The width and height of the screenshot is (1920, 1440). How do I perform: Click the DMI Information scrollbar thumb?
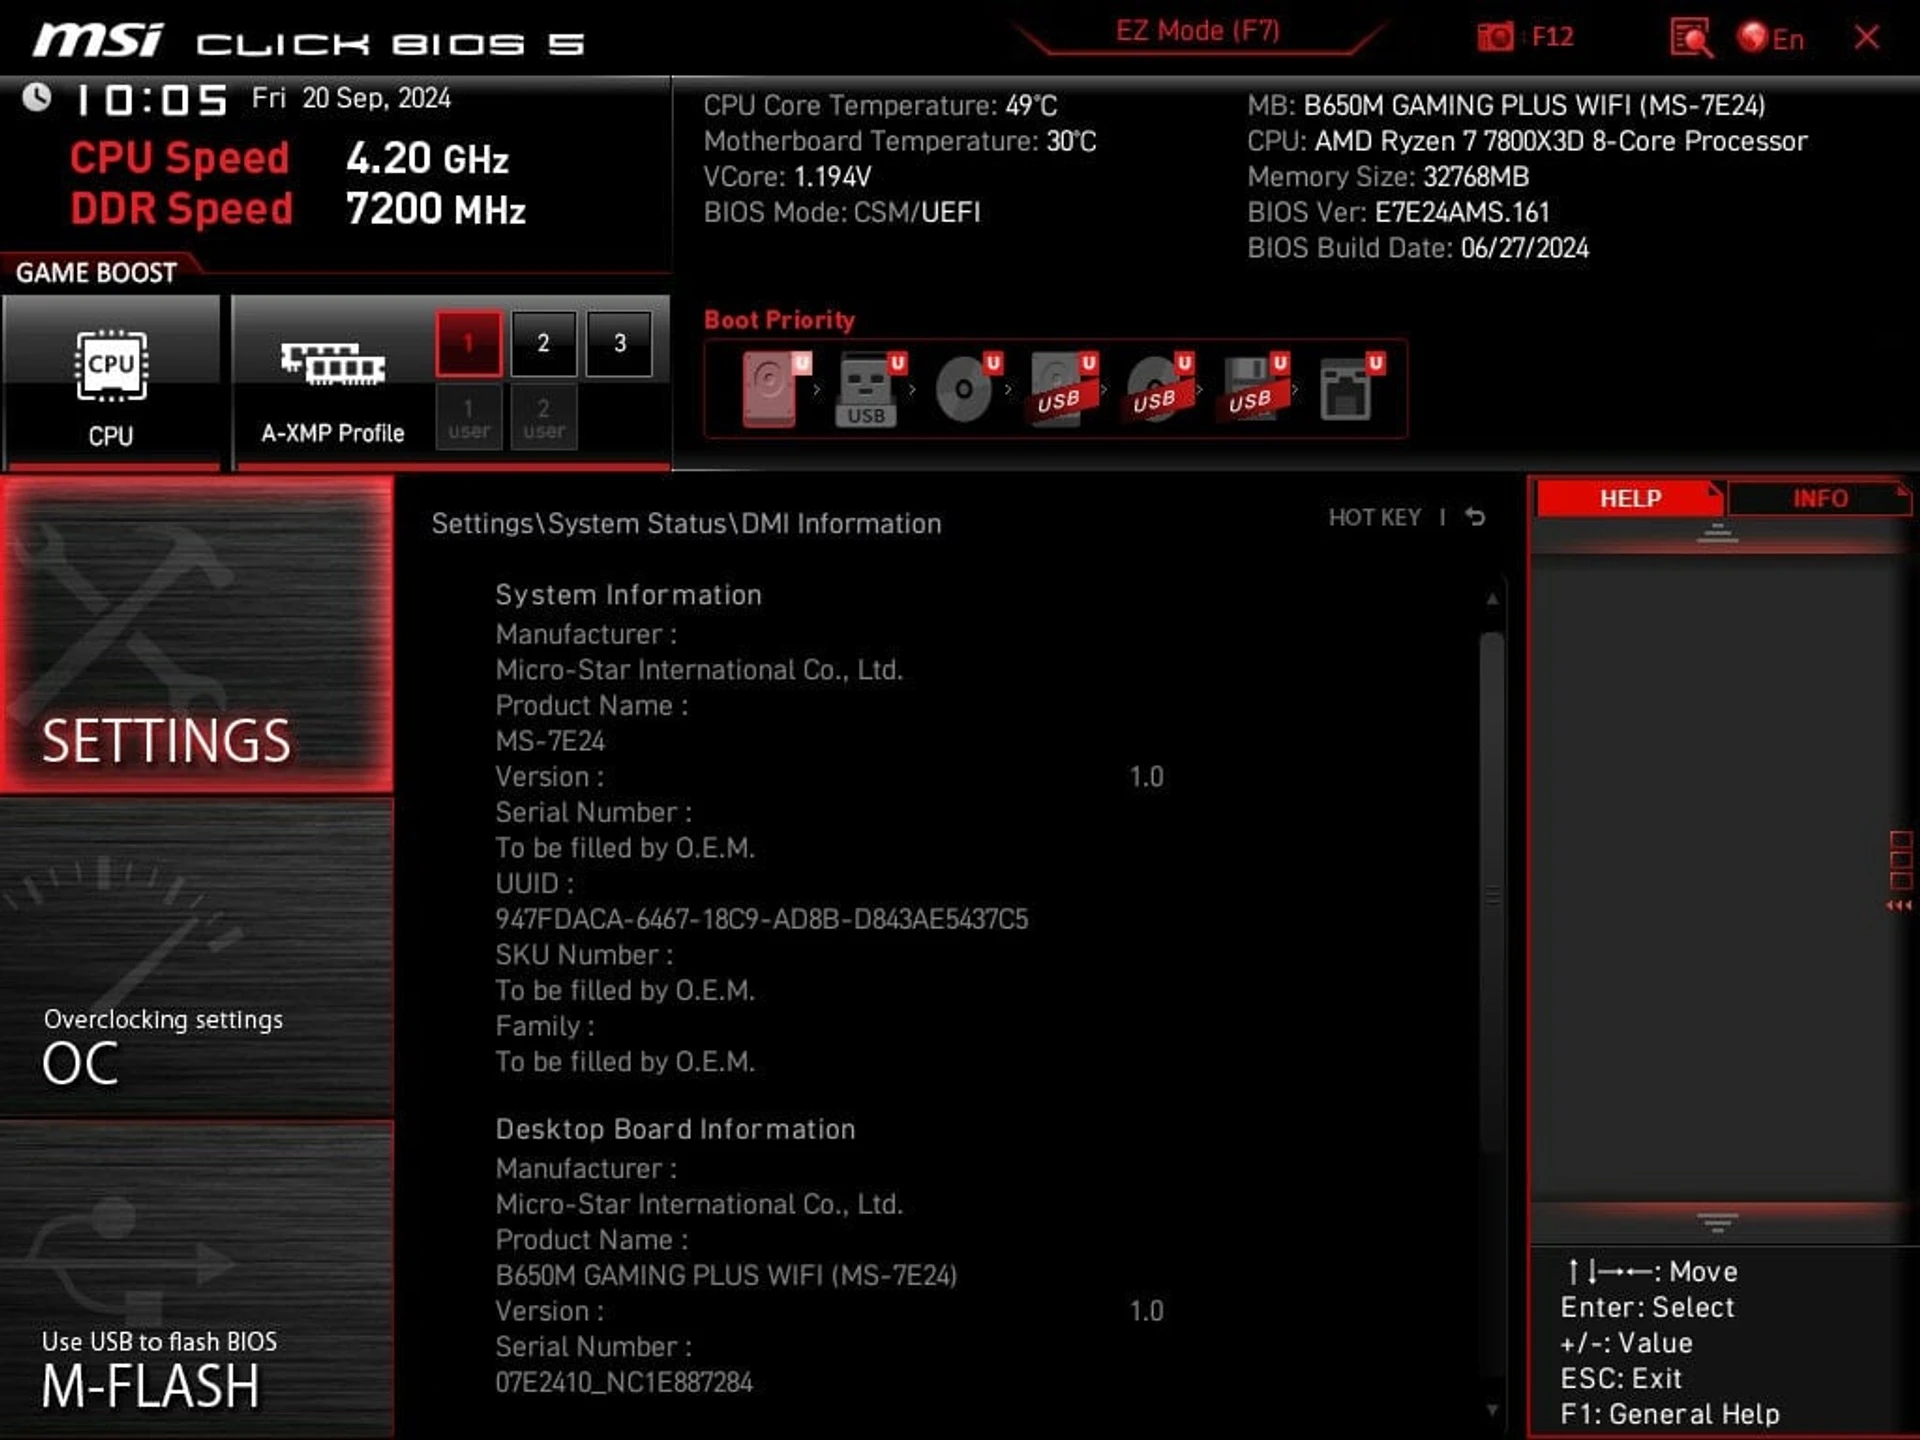[1492, 890]
